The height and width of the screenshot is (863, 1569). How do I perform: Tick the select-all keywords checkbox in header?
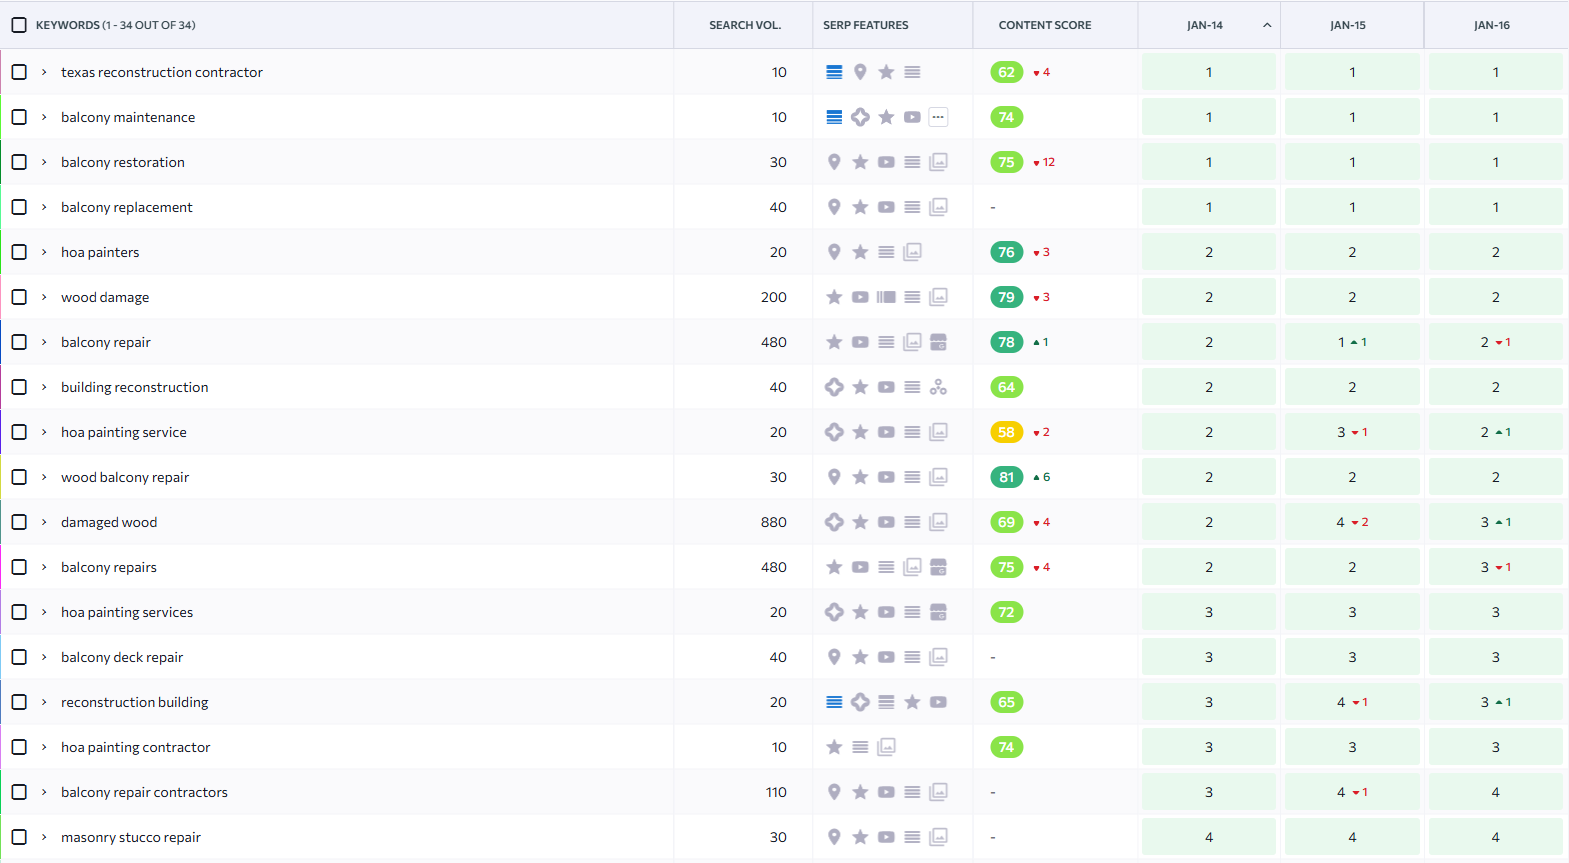19,25
